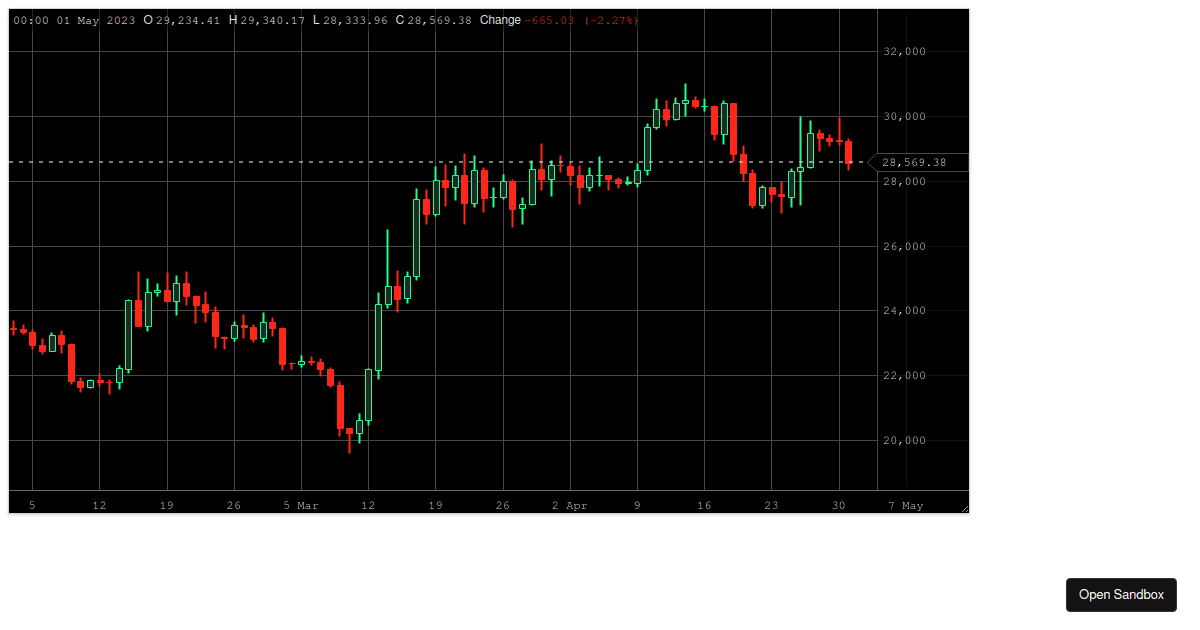
Task: Click the '30' date label on time axis
Action: (x=838, y=506)
